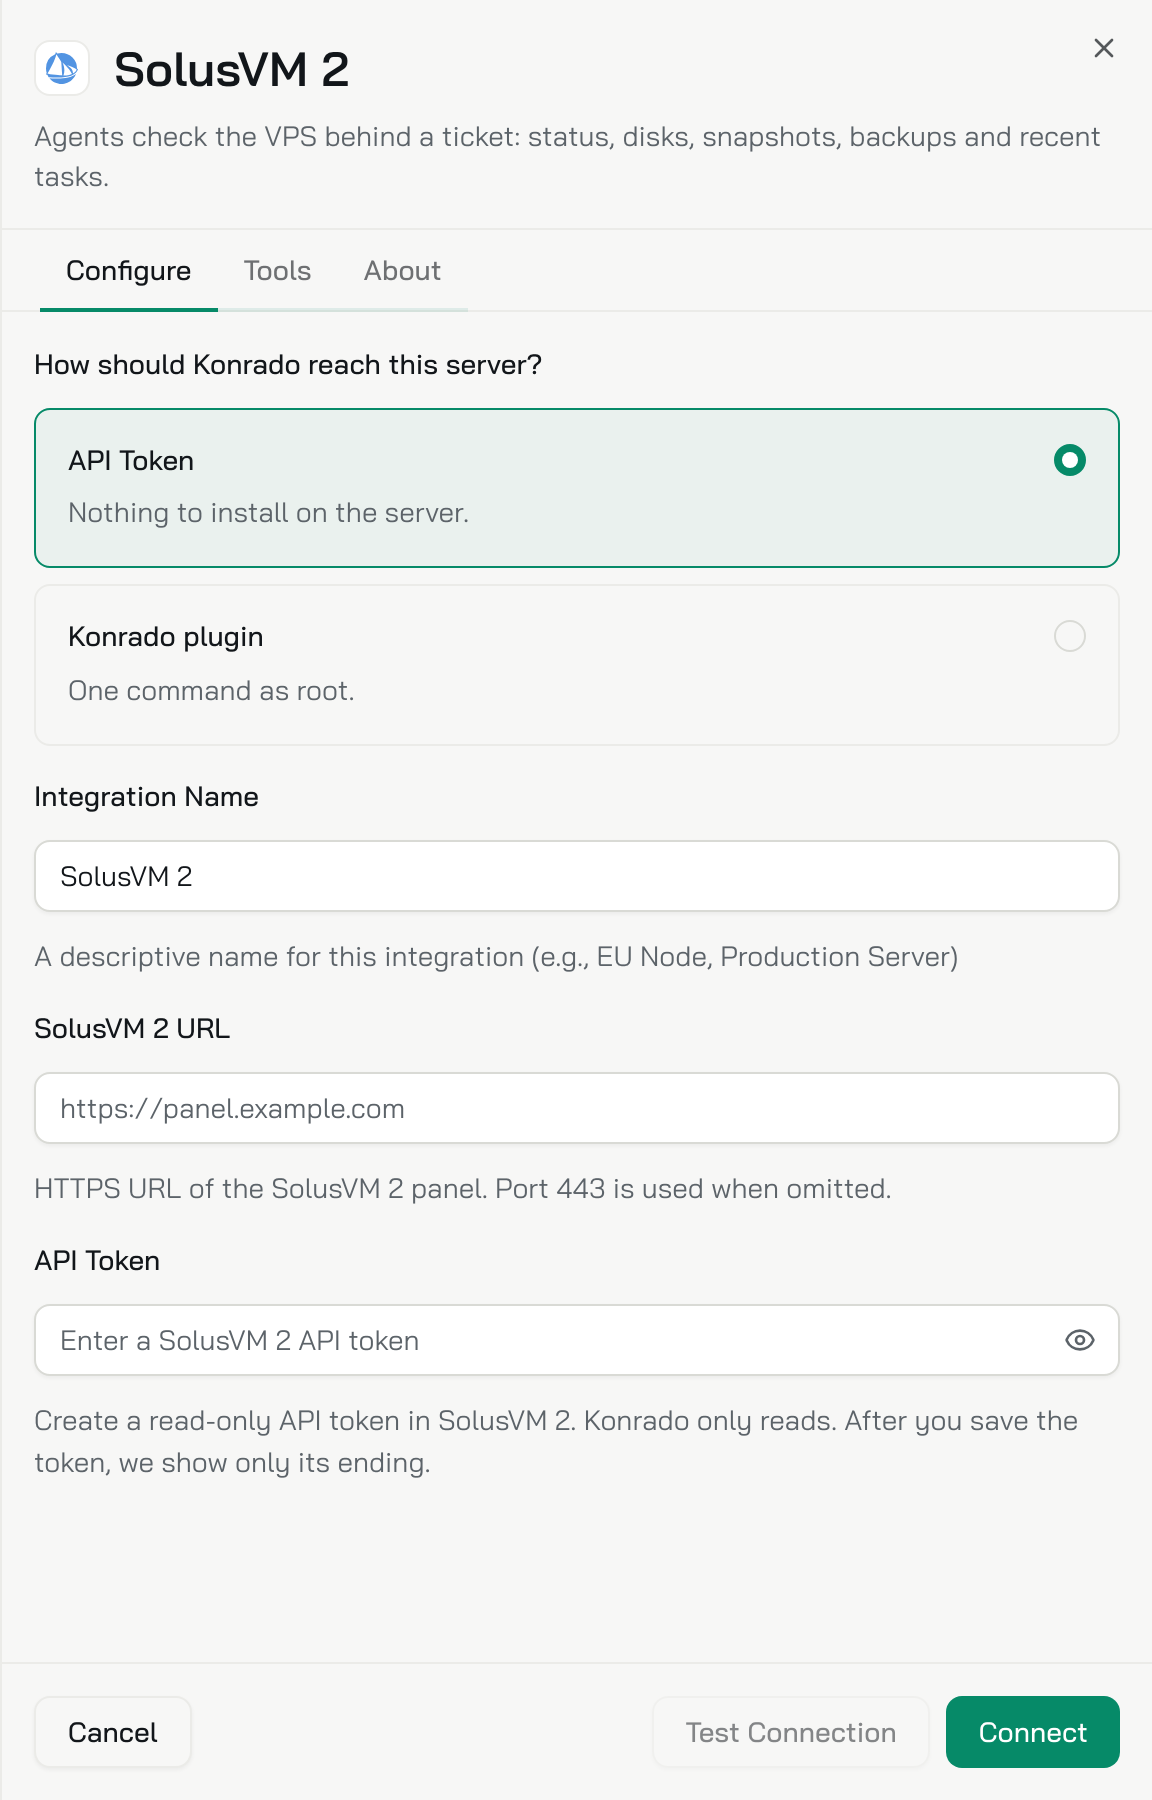
Task: Click the Test Connection button
Action: (790, 1732)
